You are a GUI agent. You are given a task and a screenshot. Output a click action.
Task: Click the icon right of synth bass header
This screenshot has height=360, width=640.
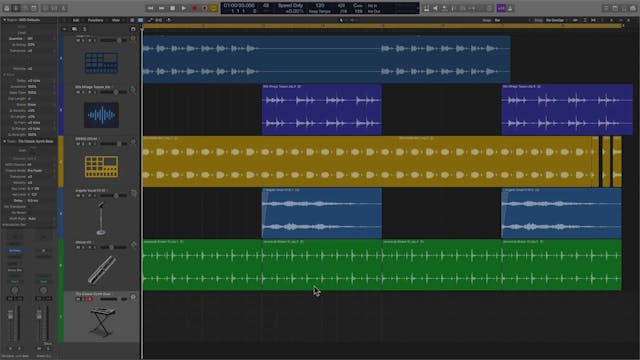pos(133,298)
